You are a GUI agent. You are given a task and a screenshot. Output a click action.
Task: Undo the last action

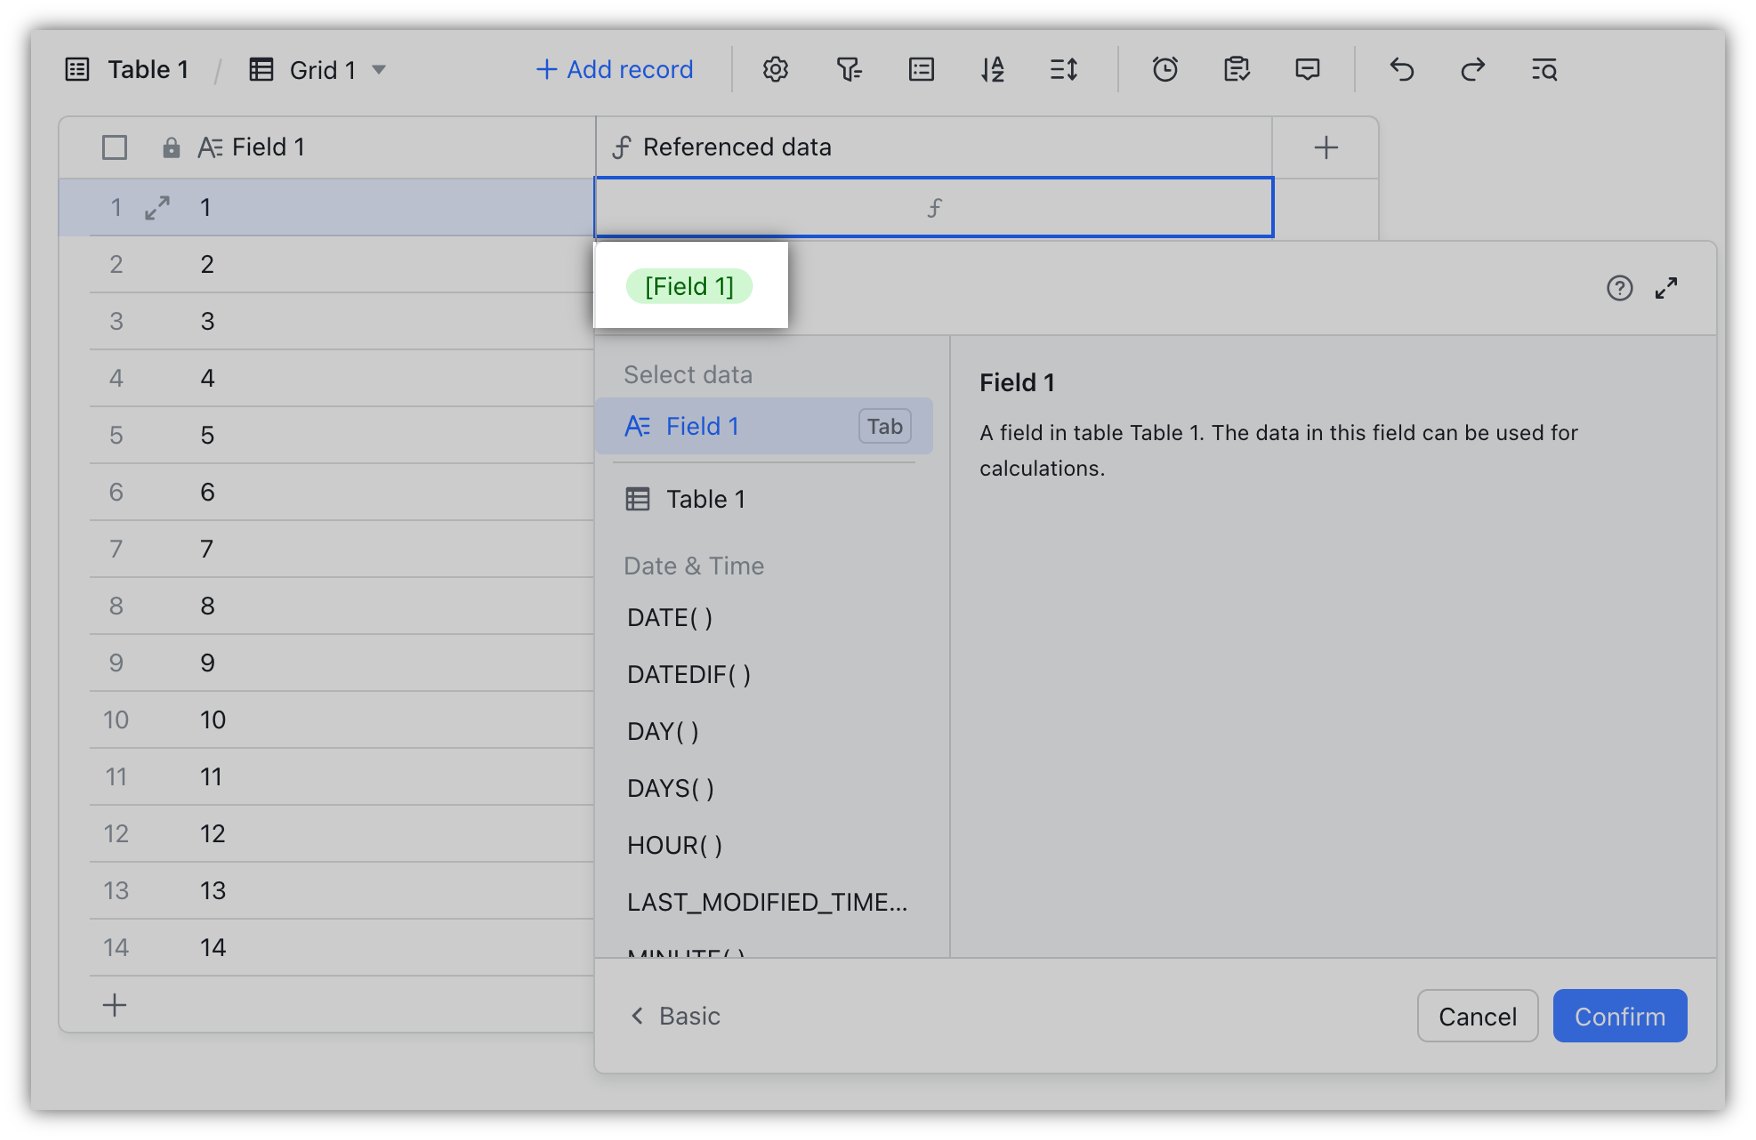tap(1401, 69)
